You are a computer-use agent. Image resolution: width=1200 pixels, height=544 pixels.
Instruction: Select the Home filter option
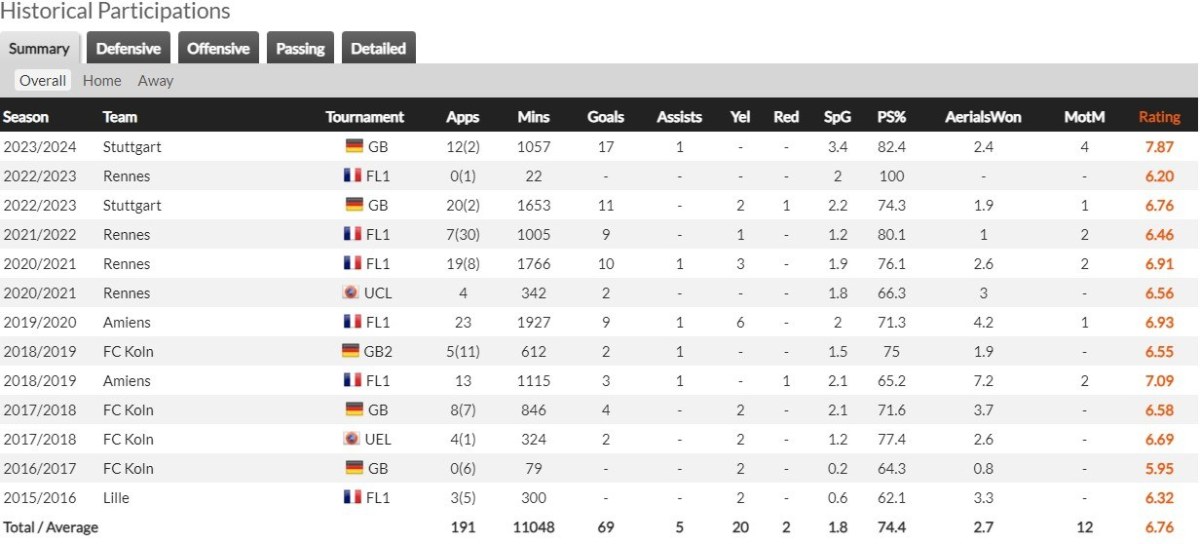(x=102, y=81)
